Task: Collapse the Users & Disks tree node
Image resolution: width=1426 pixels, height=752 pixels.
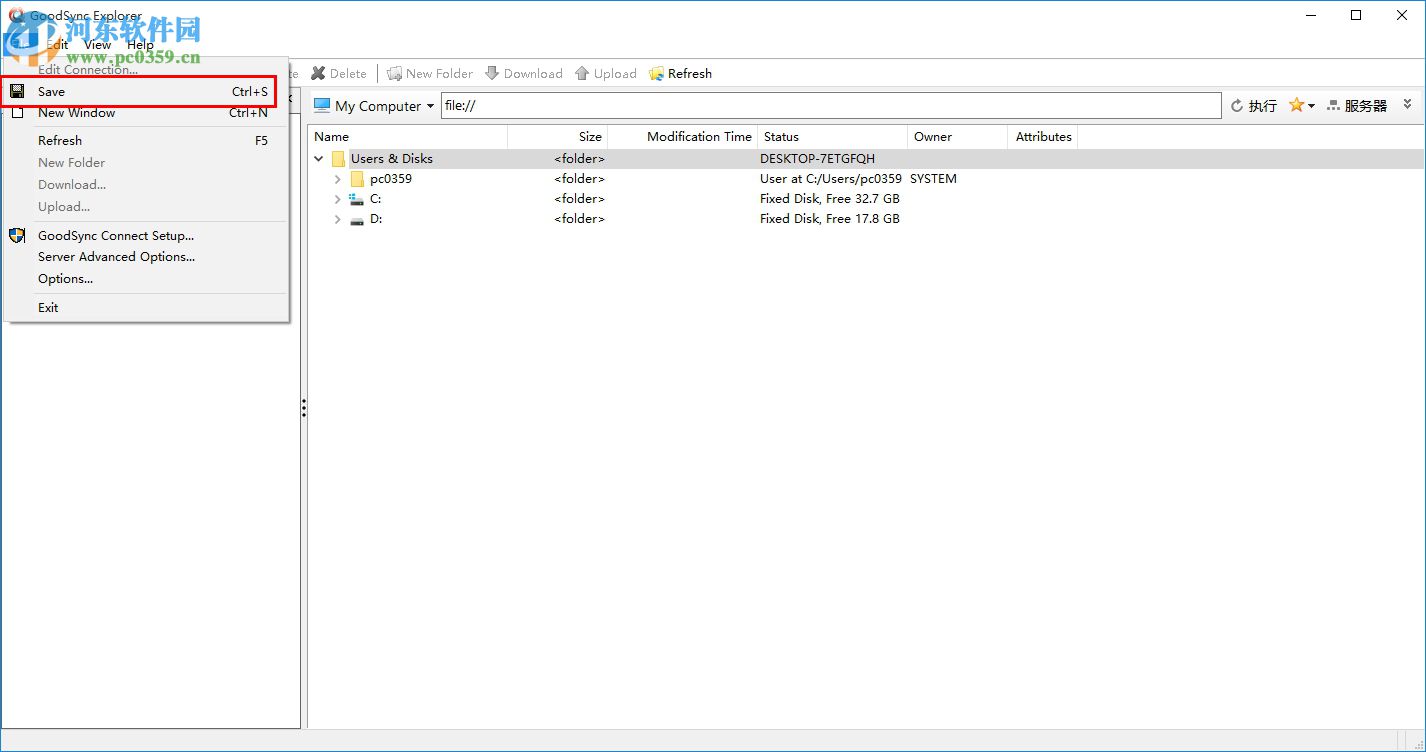Action: coord(319,159)
